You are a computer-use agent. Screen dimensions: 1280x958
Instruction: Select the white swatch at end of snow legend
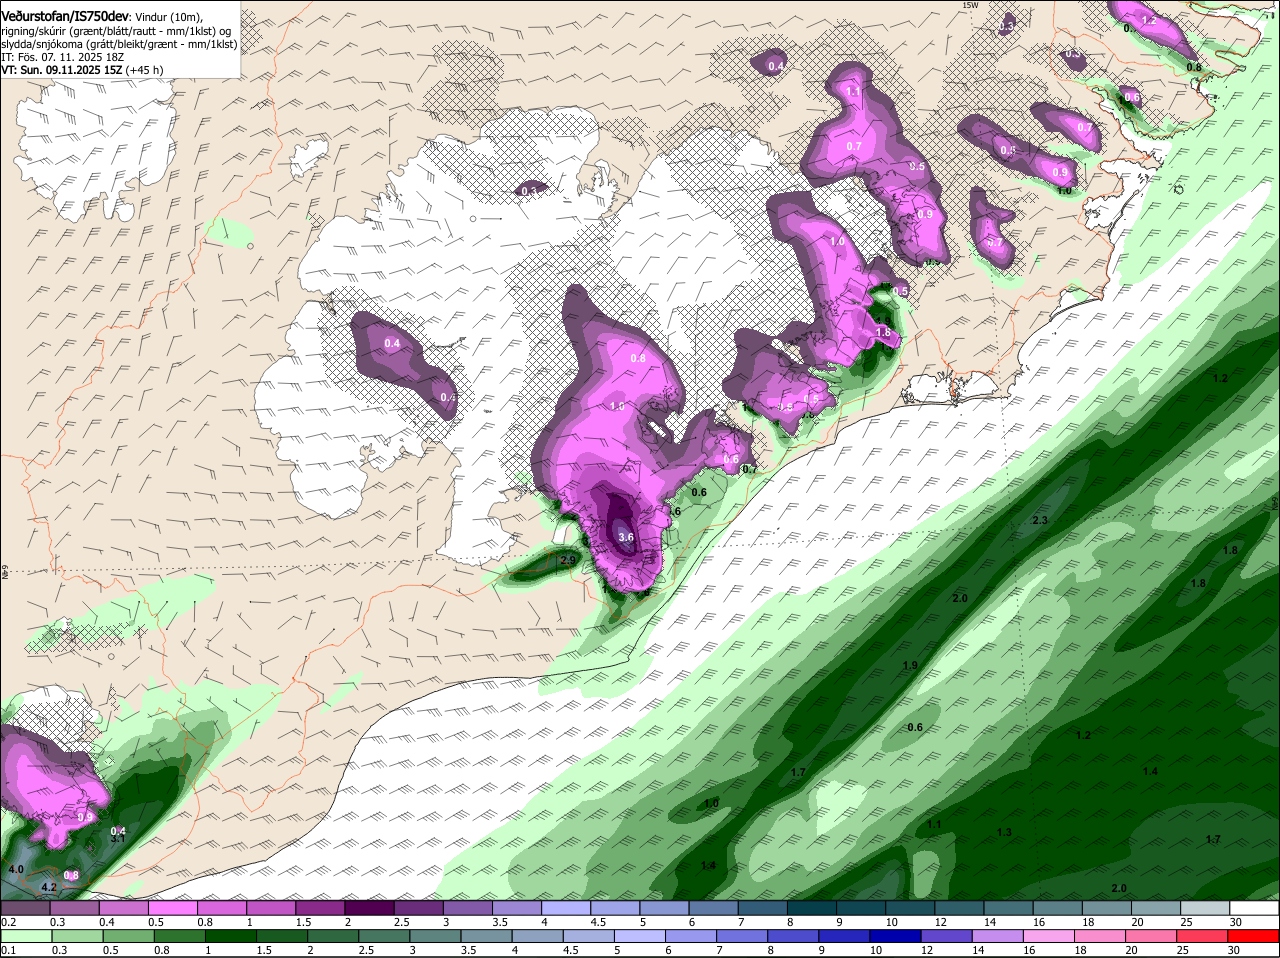[1255, 908]
